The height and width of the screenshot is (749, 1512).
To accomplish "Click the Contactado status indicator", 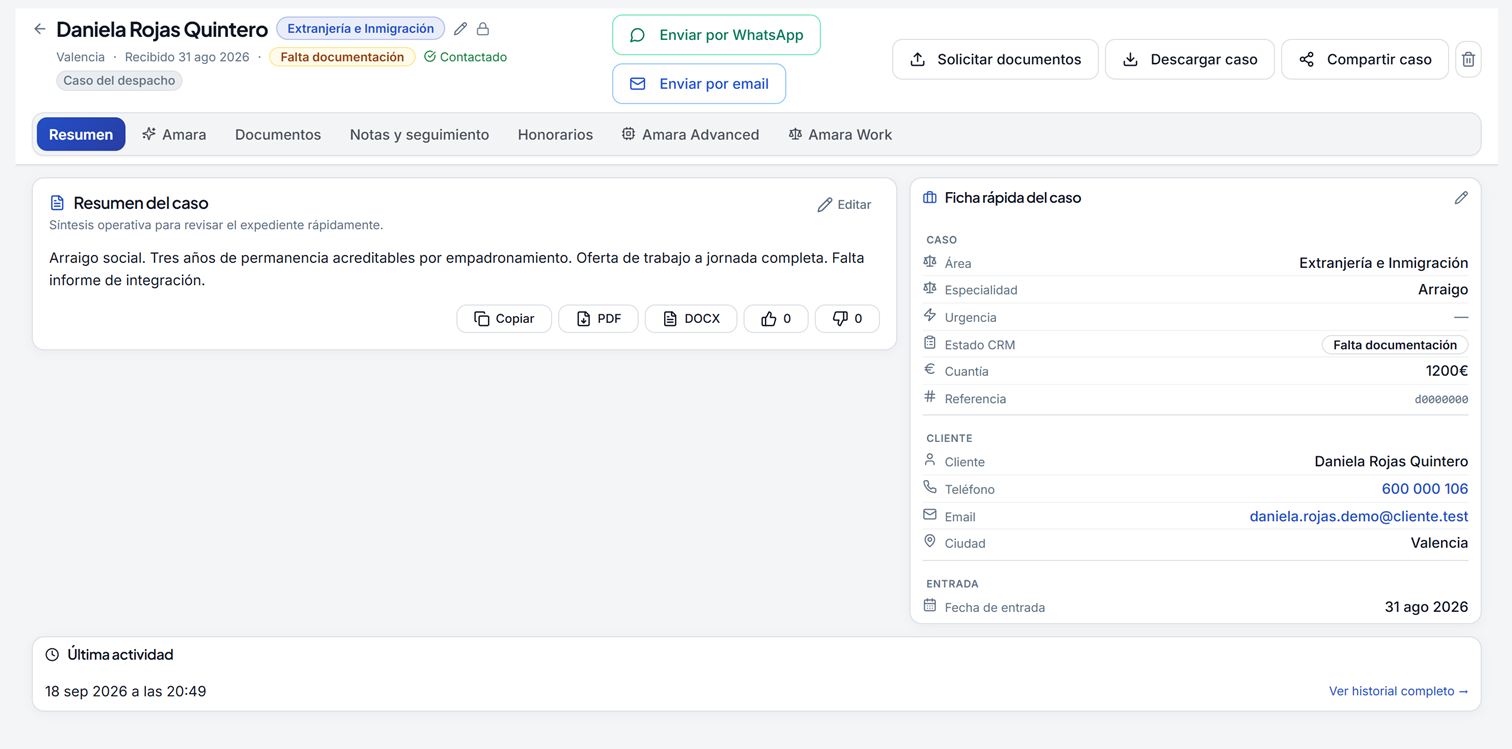I will point(465,57).
